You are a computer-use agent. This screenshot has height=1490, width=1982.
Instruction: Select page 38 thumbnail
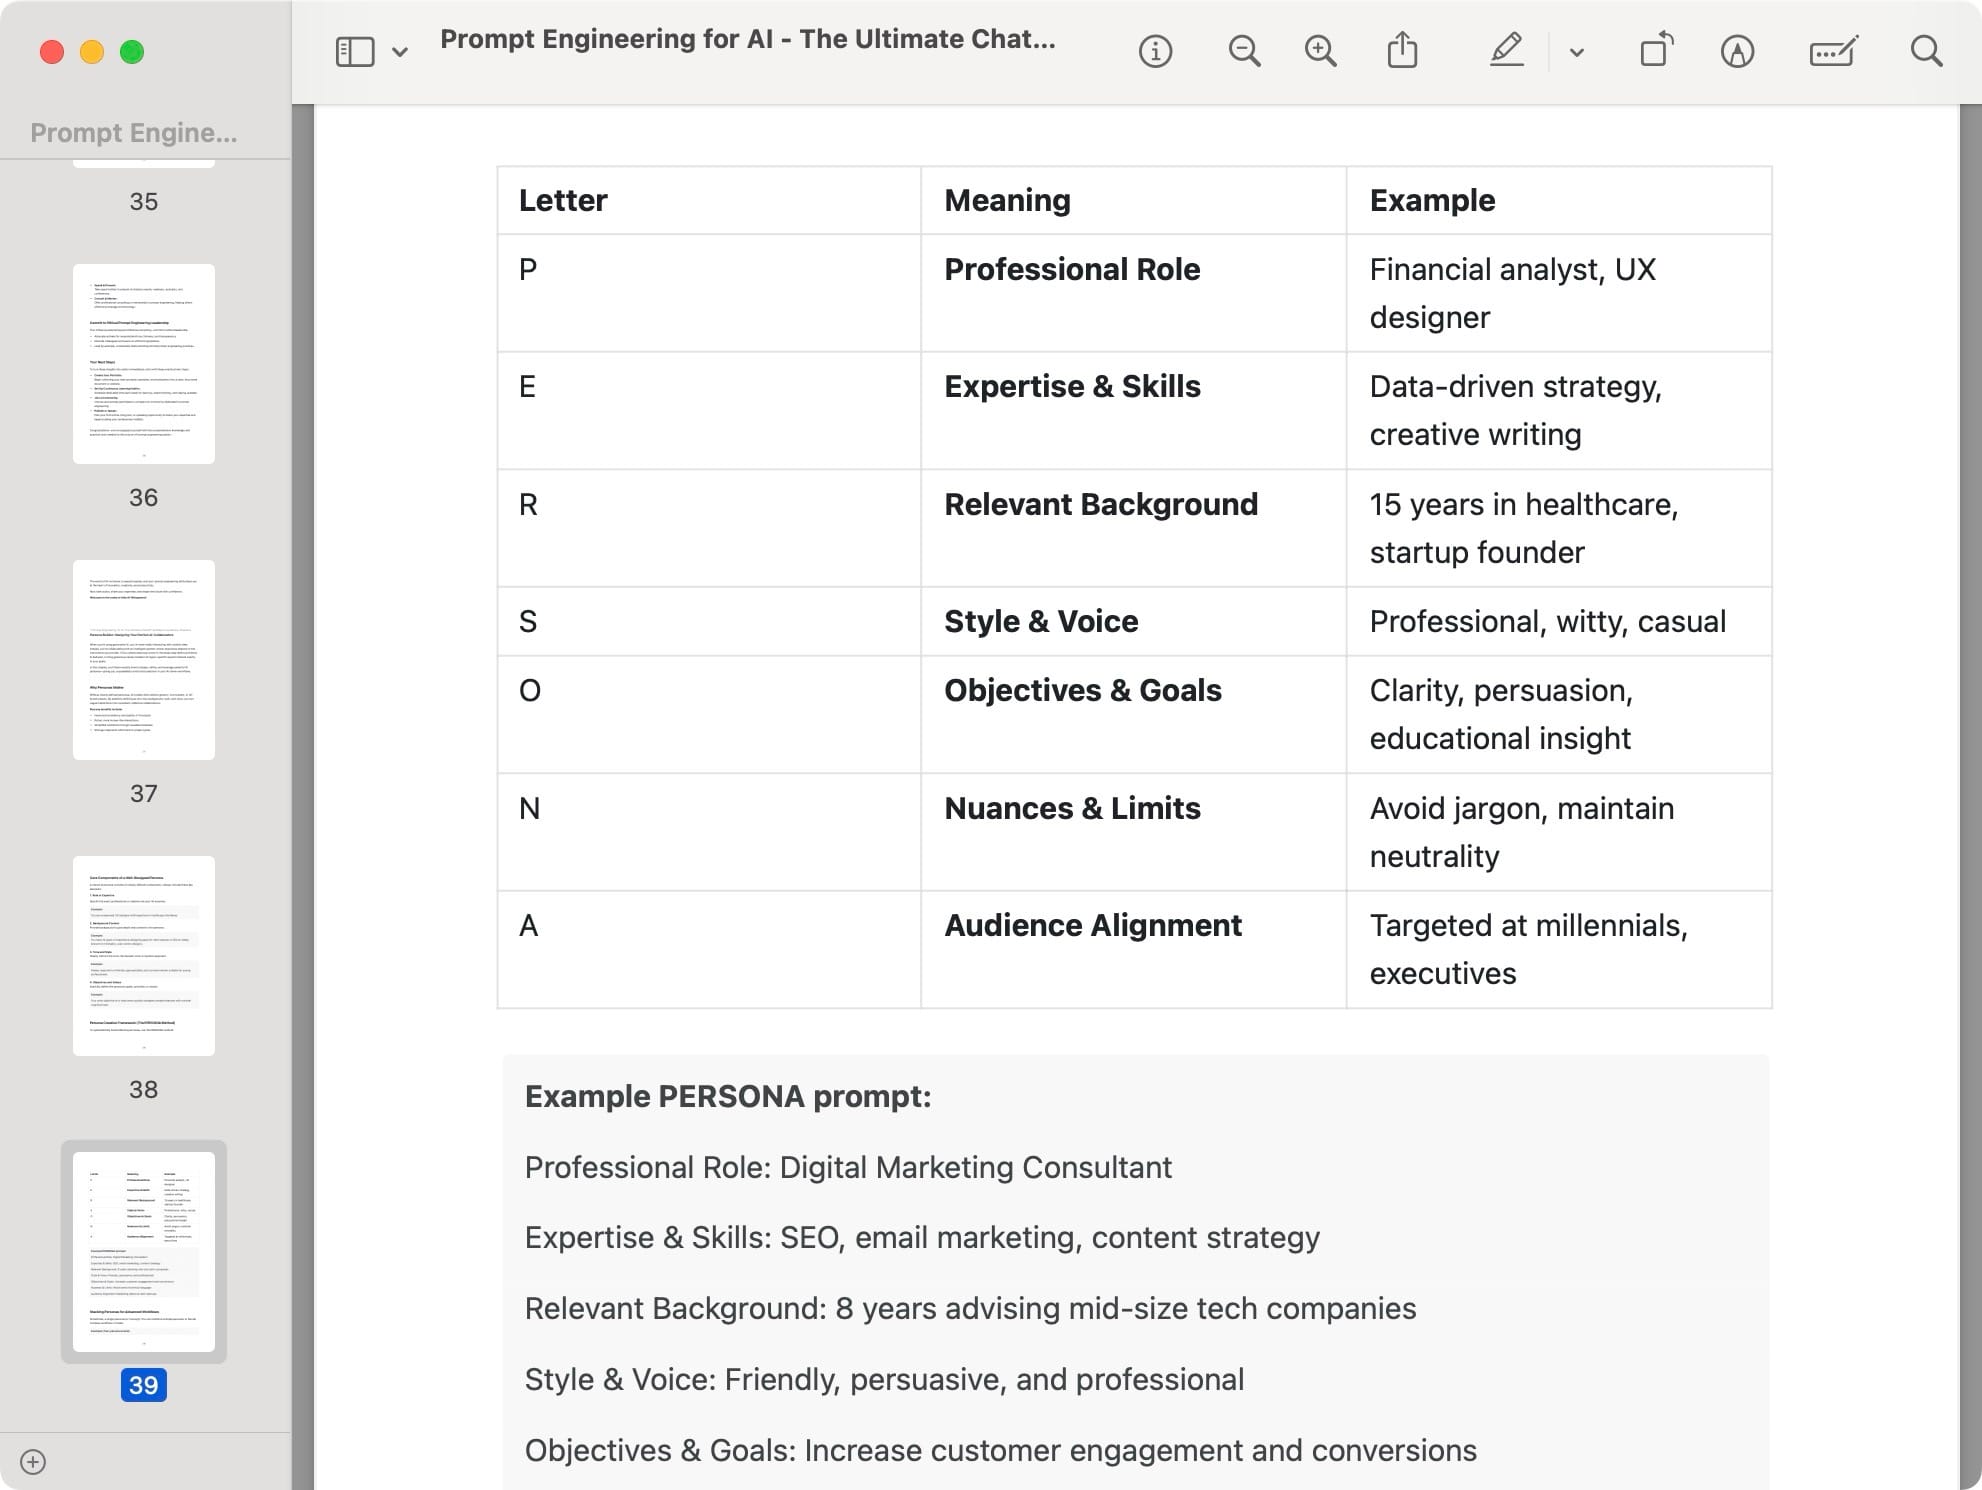[144, 956]
